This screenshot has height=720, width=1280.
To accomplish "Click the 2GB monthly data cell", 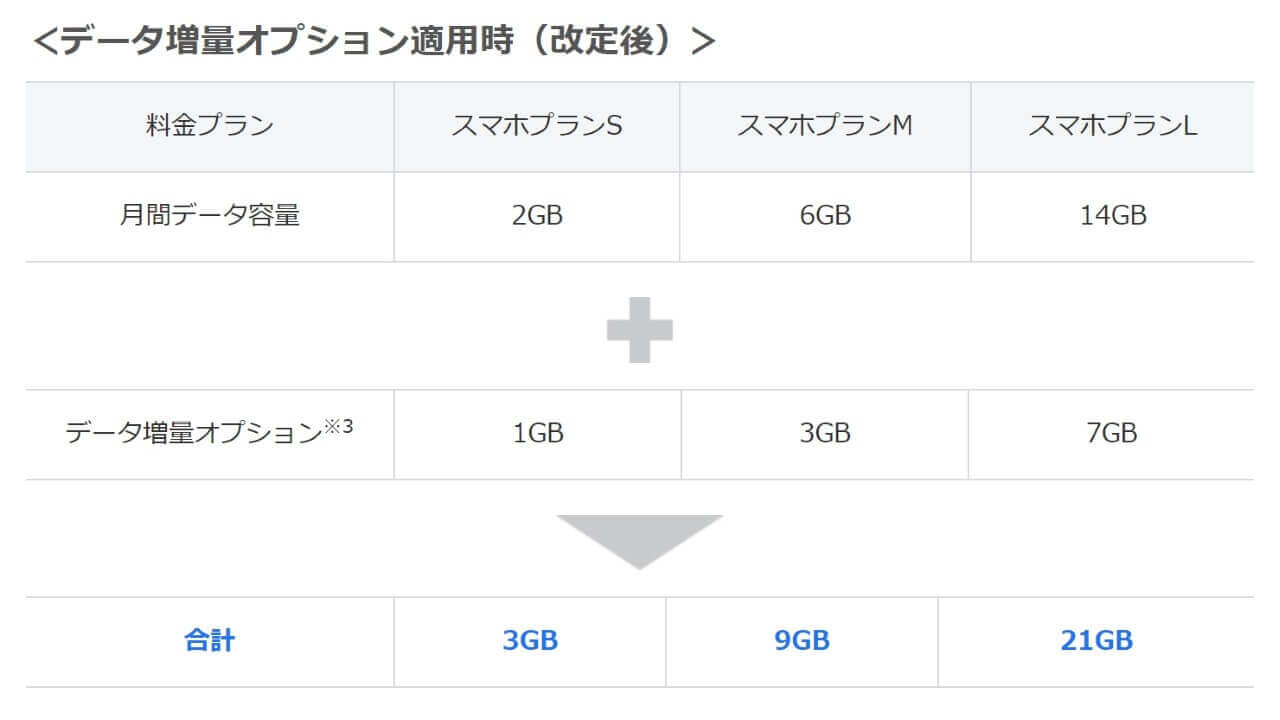I will 537,216.
